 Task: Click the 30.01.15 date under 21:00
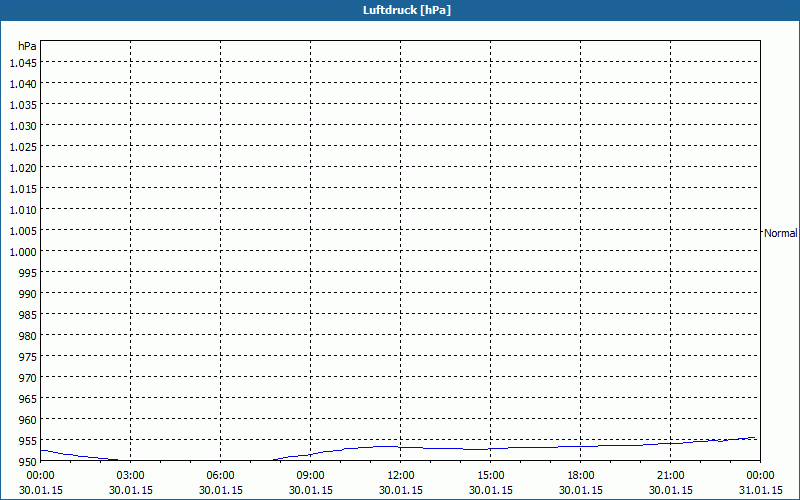670,490
